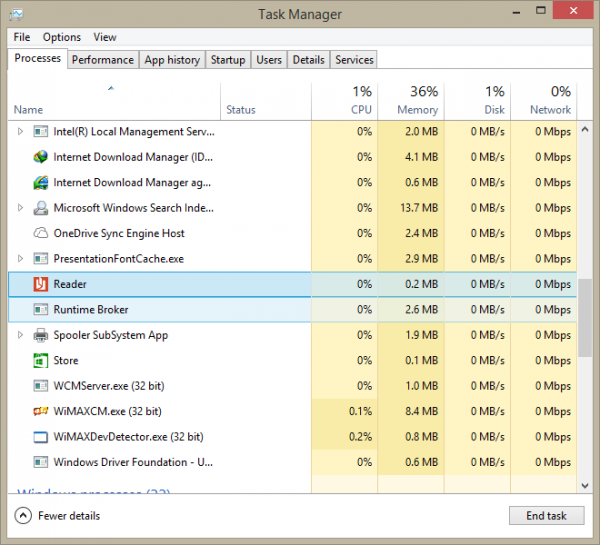Click the vertical scrollbar thumb
Screen dimensions: 600x545
[585, 318]
